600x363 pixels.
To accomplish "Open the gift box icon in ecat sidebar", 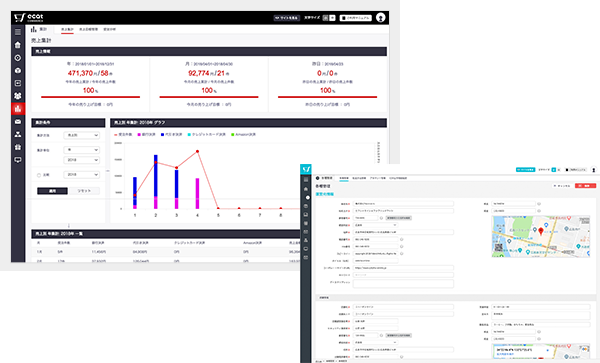I will pos(18,147).
